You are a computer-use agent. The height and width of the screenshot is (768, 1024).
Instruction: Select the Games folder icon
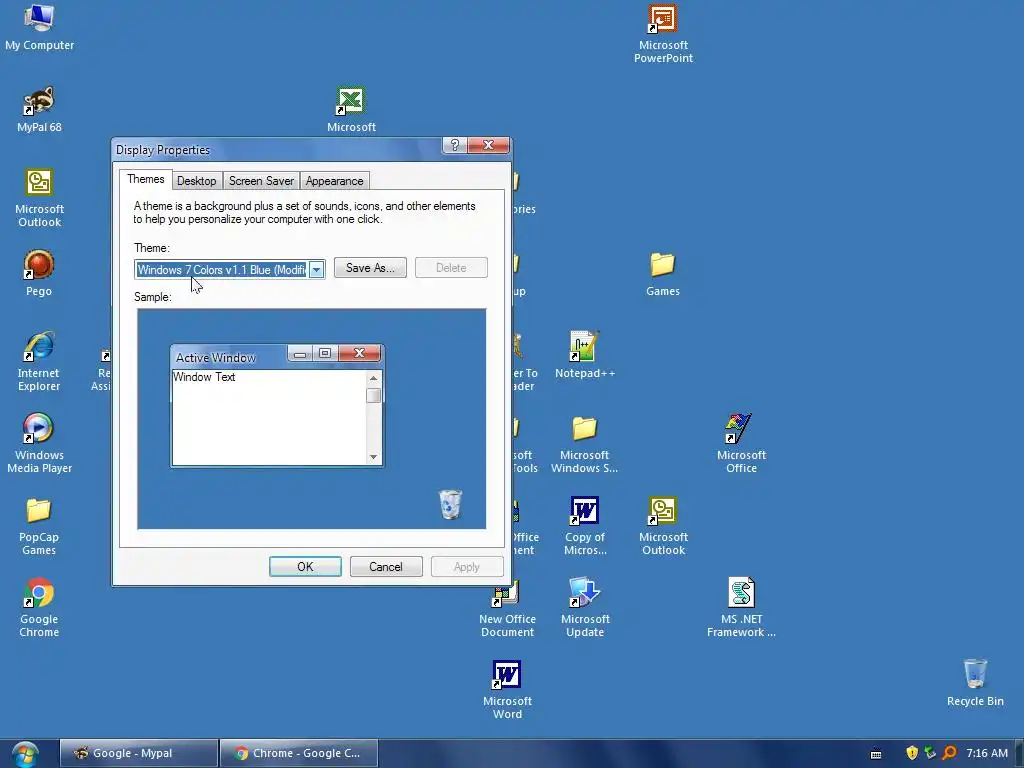click(x=663, y=274)
